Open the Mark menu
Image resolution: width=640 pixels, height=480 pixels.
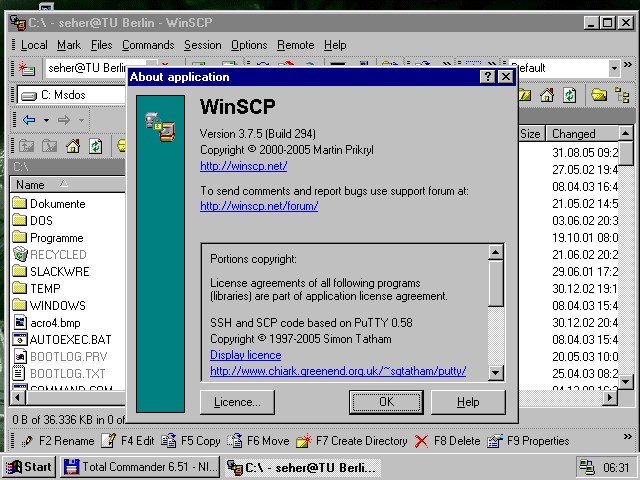69,45
